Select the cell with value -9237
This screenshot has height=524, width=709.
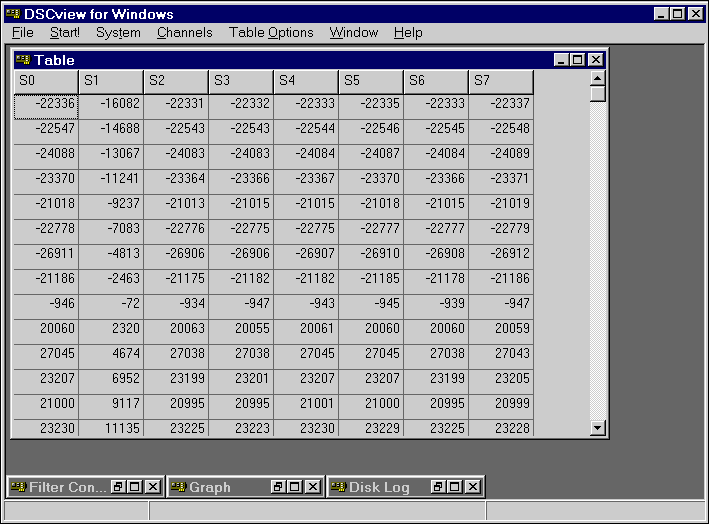click(x=111, y=207)
